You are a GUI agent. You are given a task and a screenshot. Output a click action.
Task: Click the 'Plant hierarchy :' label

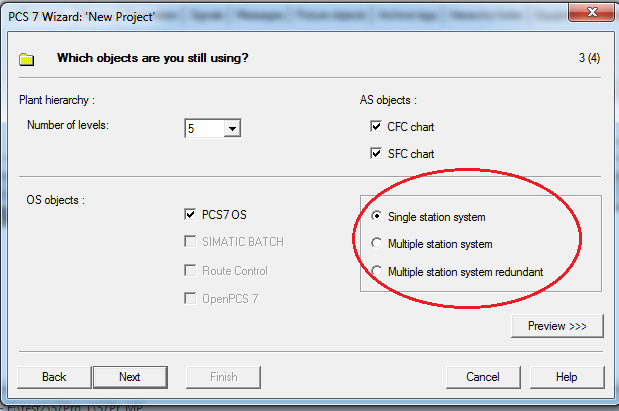57,100
